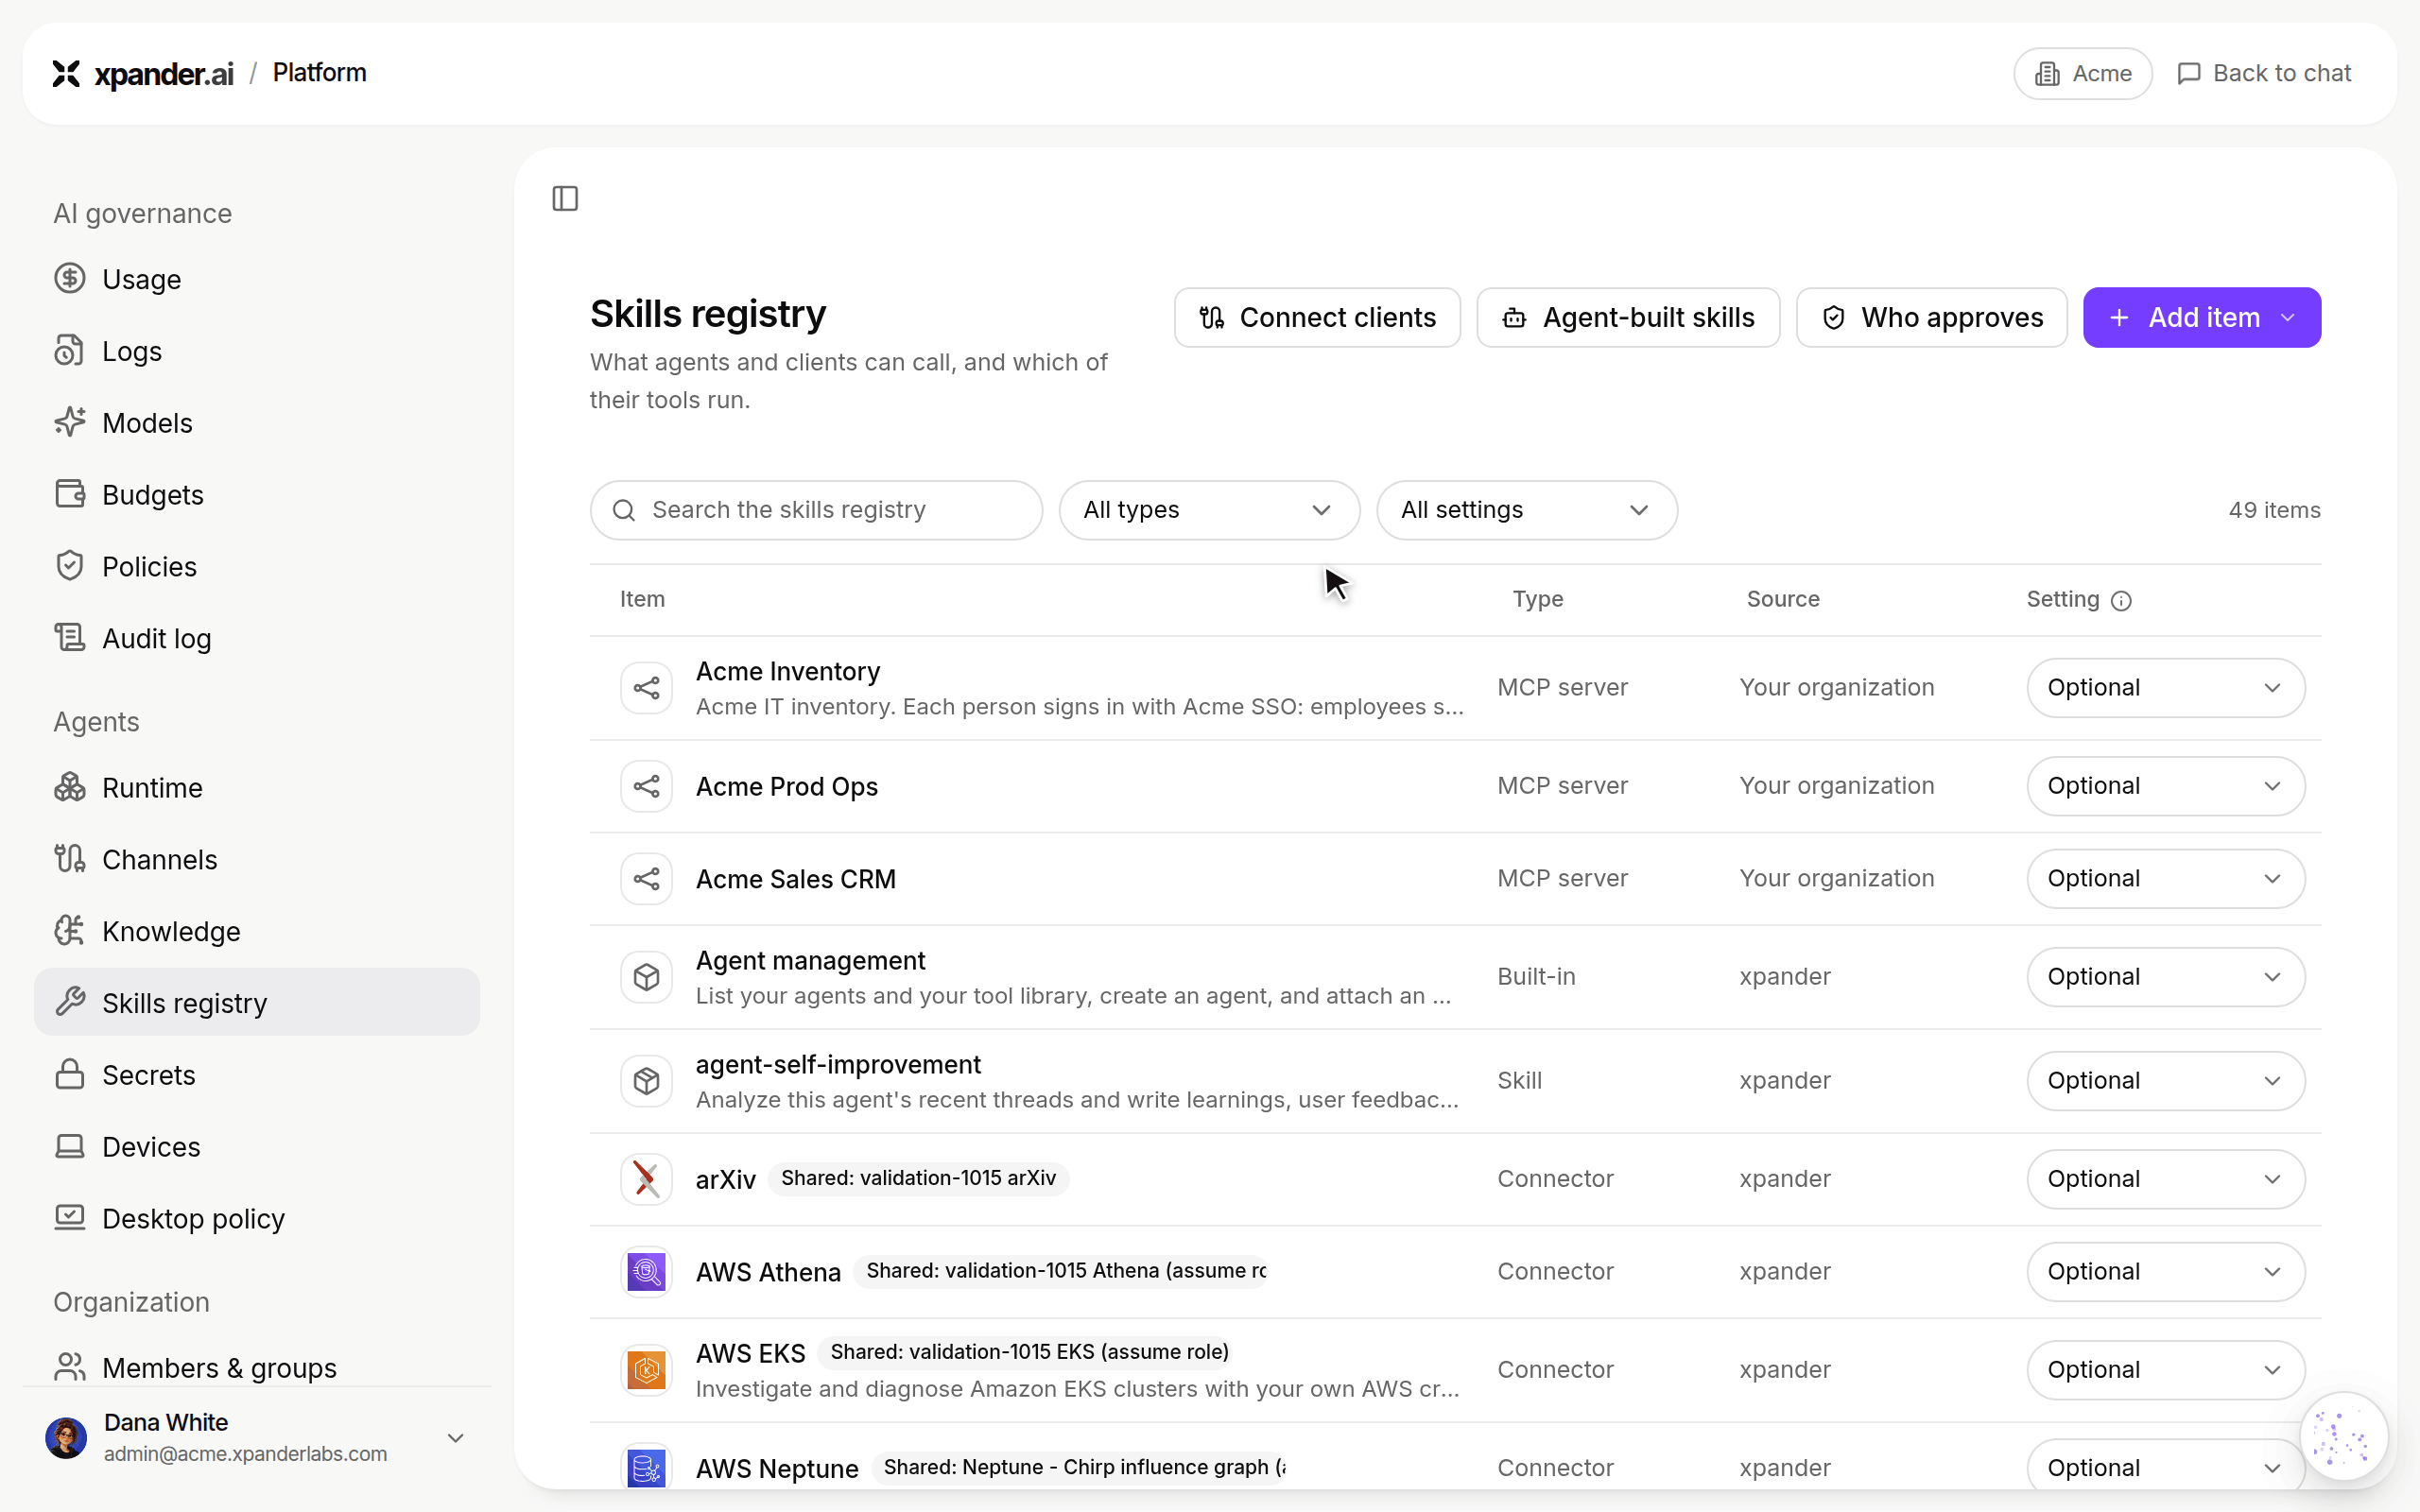The width and height of the screenshot is (2420, 1512).
Task: Click Dana White's avatar picture
Action: click(66, 1438)
